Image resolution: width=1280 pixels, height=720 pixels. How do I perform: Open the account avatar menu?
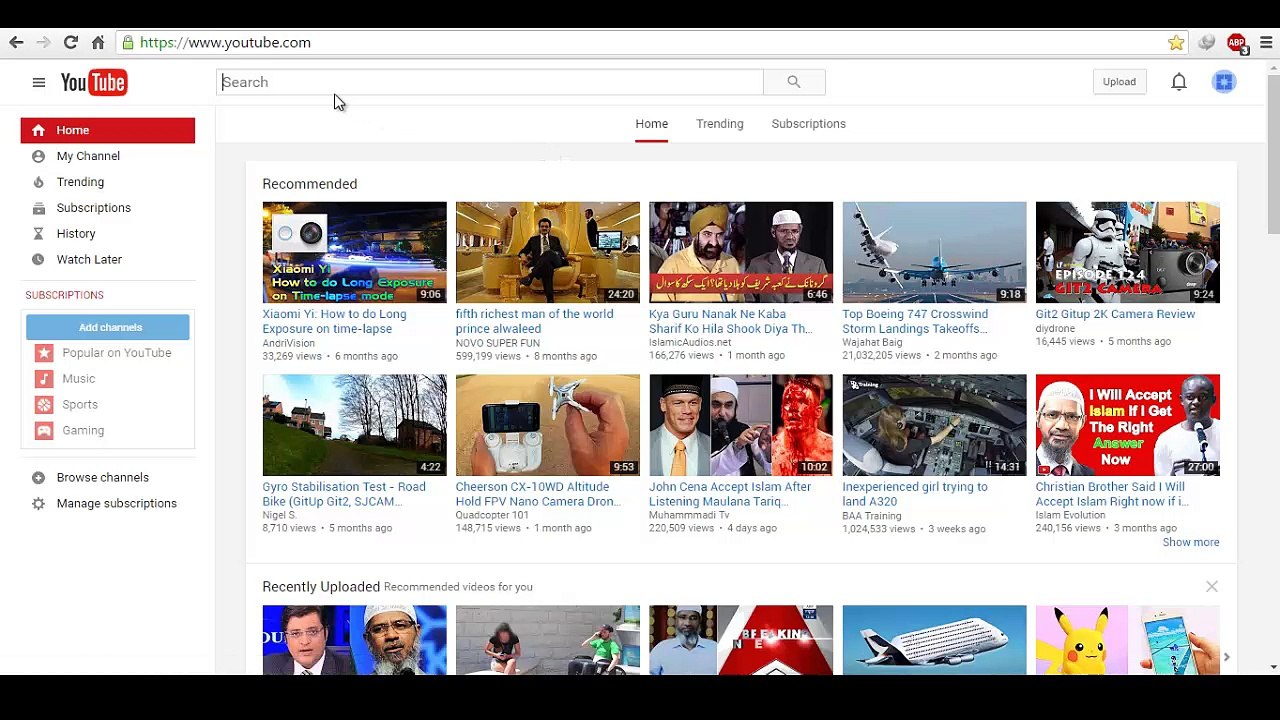point(1224,82)
